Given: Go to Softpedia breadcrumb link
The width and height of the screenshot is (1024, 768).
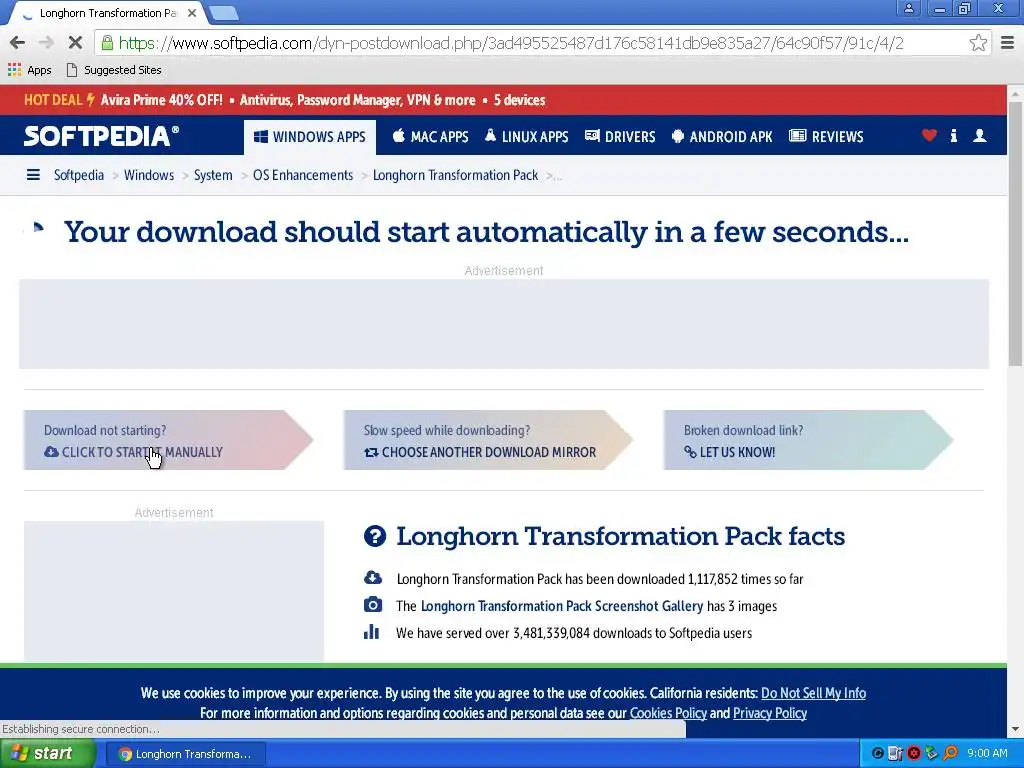Looking at the screenshot, I should tap(79, 175).
